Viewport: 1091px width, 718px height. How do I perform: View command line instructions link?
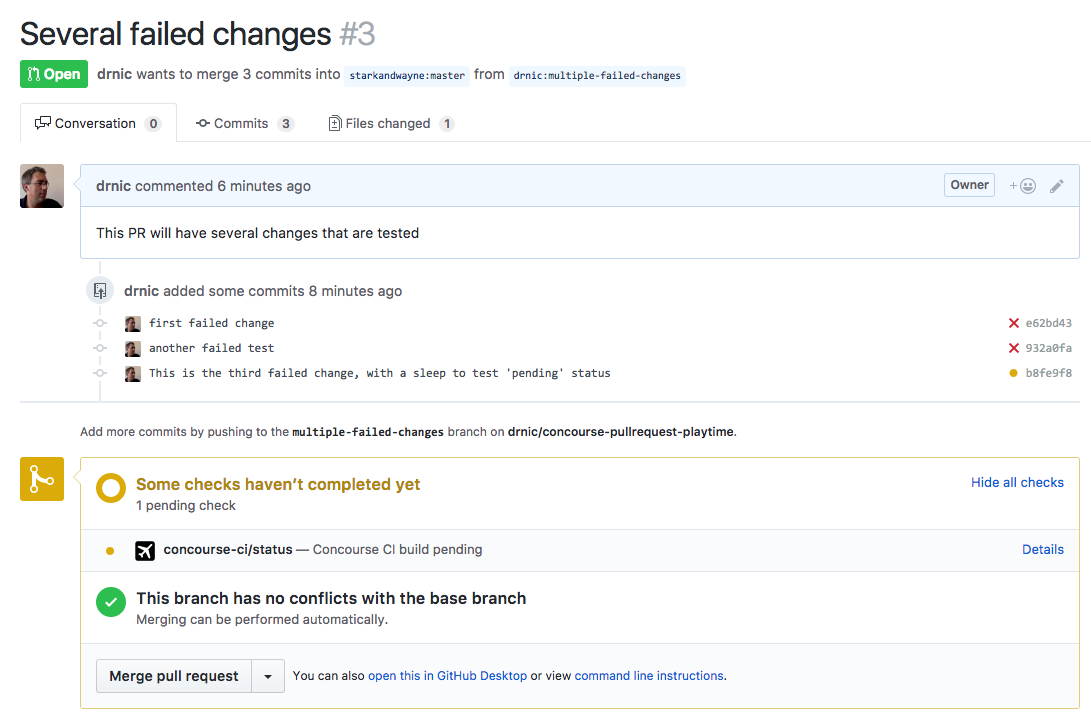pyautogui.click(x=649, y=676)
